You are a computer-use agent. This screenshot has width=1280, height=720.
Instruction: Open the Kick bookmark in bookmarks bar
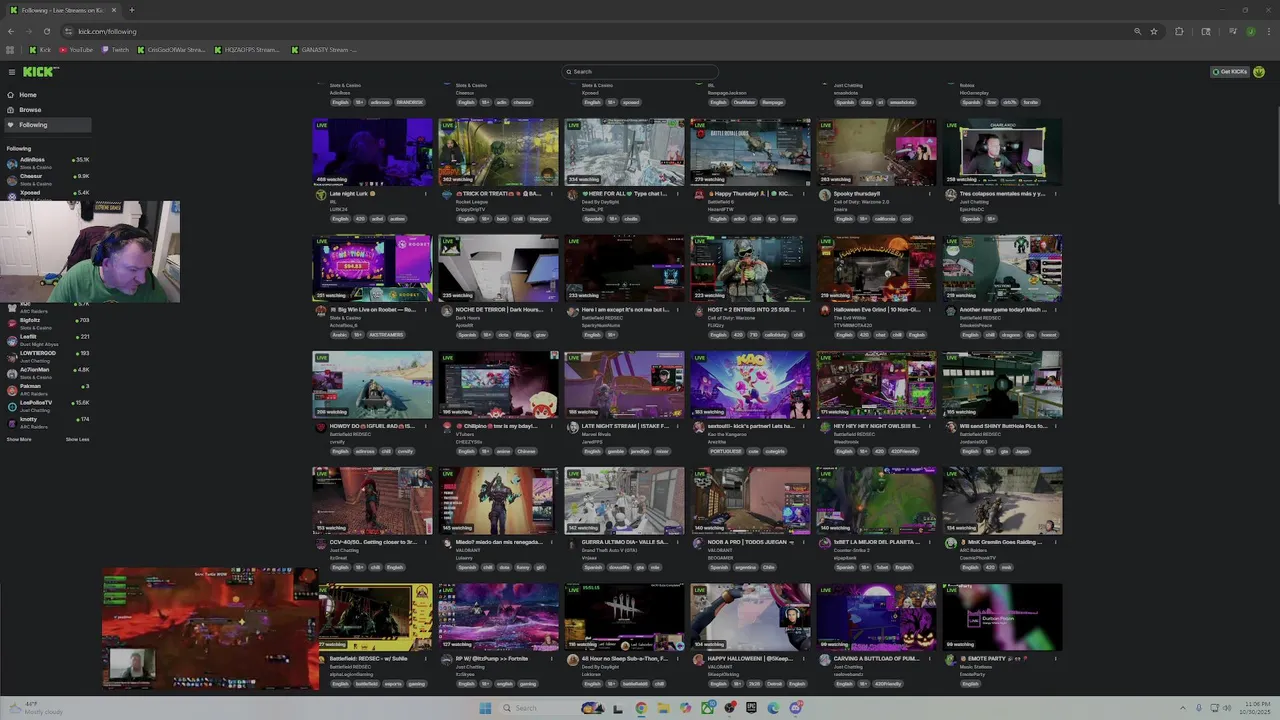(x=40, y=50)
